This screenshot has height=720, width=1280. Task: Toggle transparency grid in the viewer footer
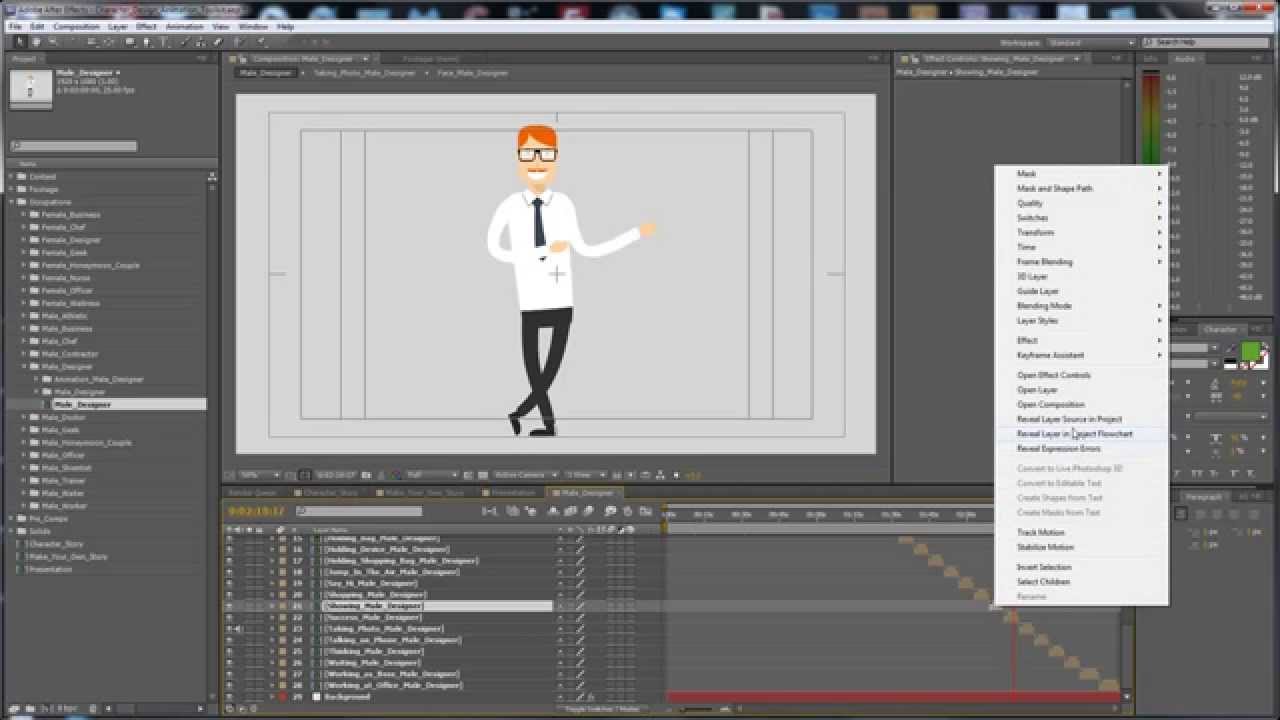point(483,475)
